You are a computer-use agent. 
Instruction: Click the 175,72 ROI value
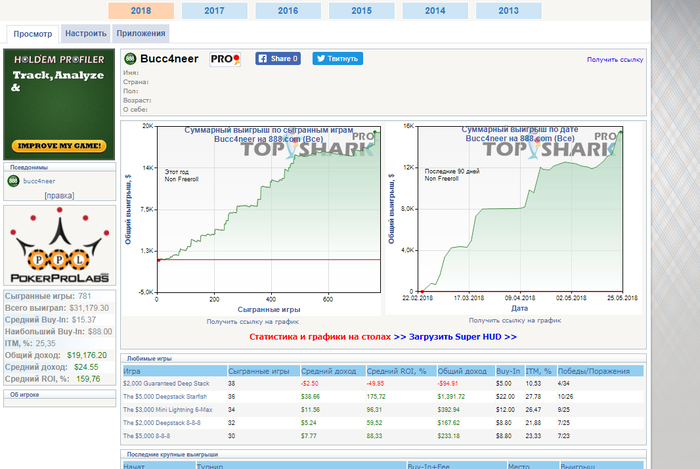click(376, 396)
